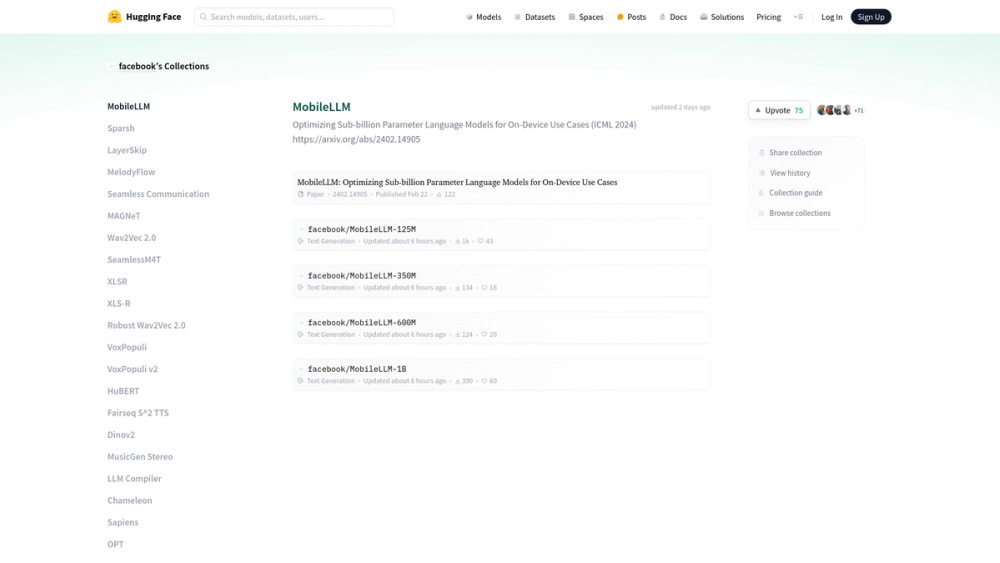Select LayerSkip collection
1000x563 pixels.
click(126, 150)
